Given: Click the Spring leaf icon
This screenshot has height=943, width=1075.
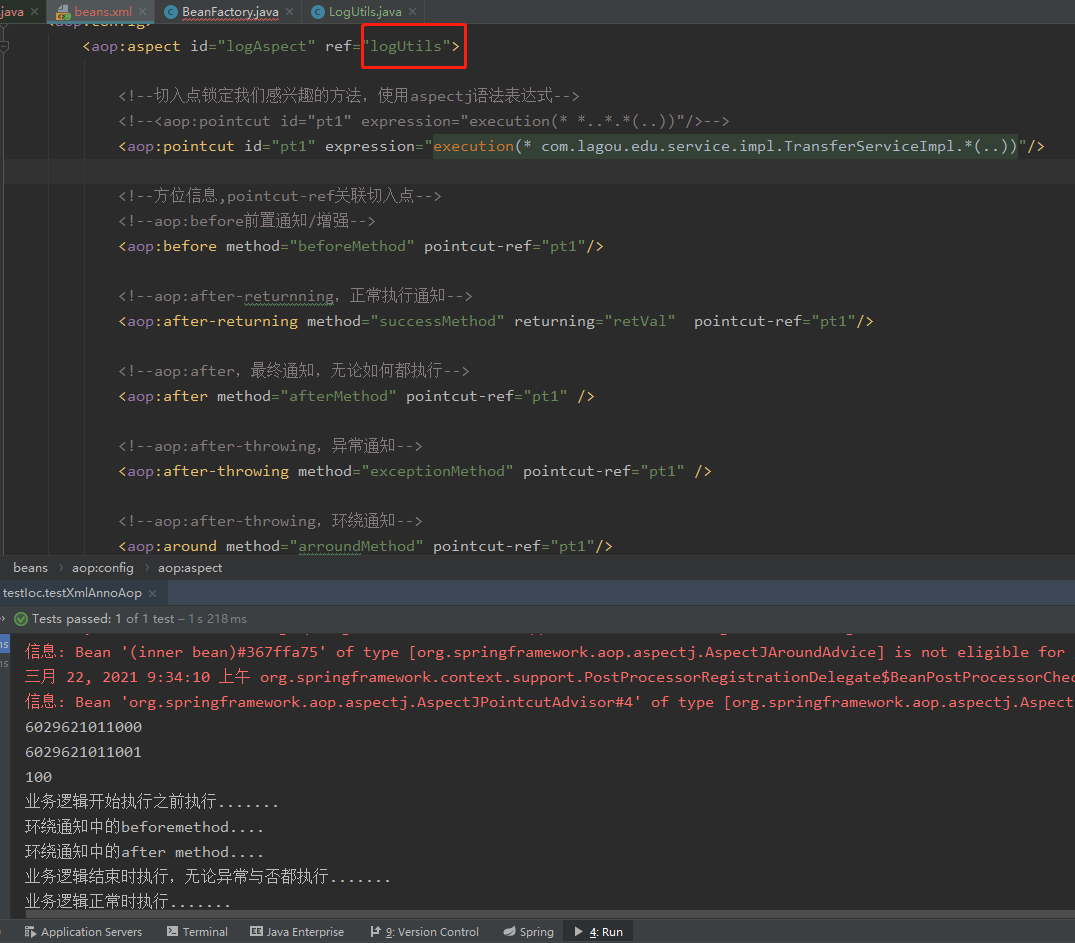Looking at the screenshot, I should click(x=509, y=931).
